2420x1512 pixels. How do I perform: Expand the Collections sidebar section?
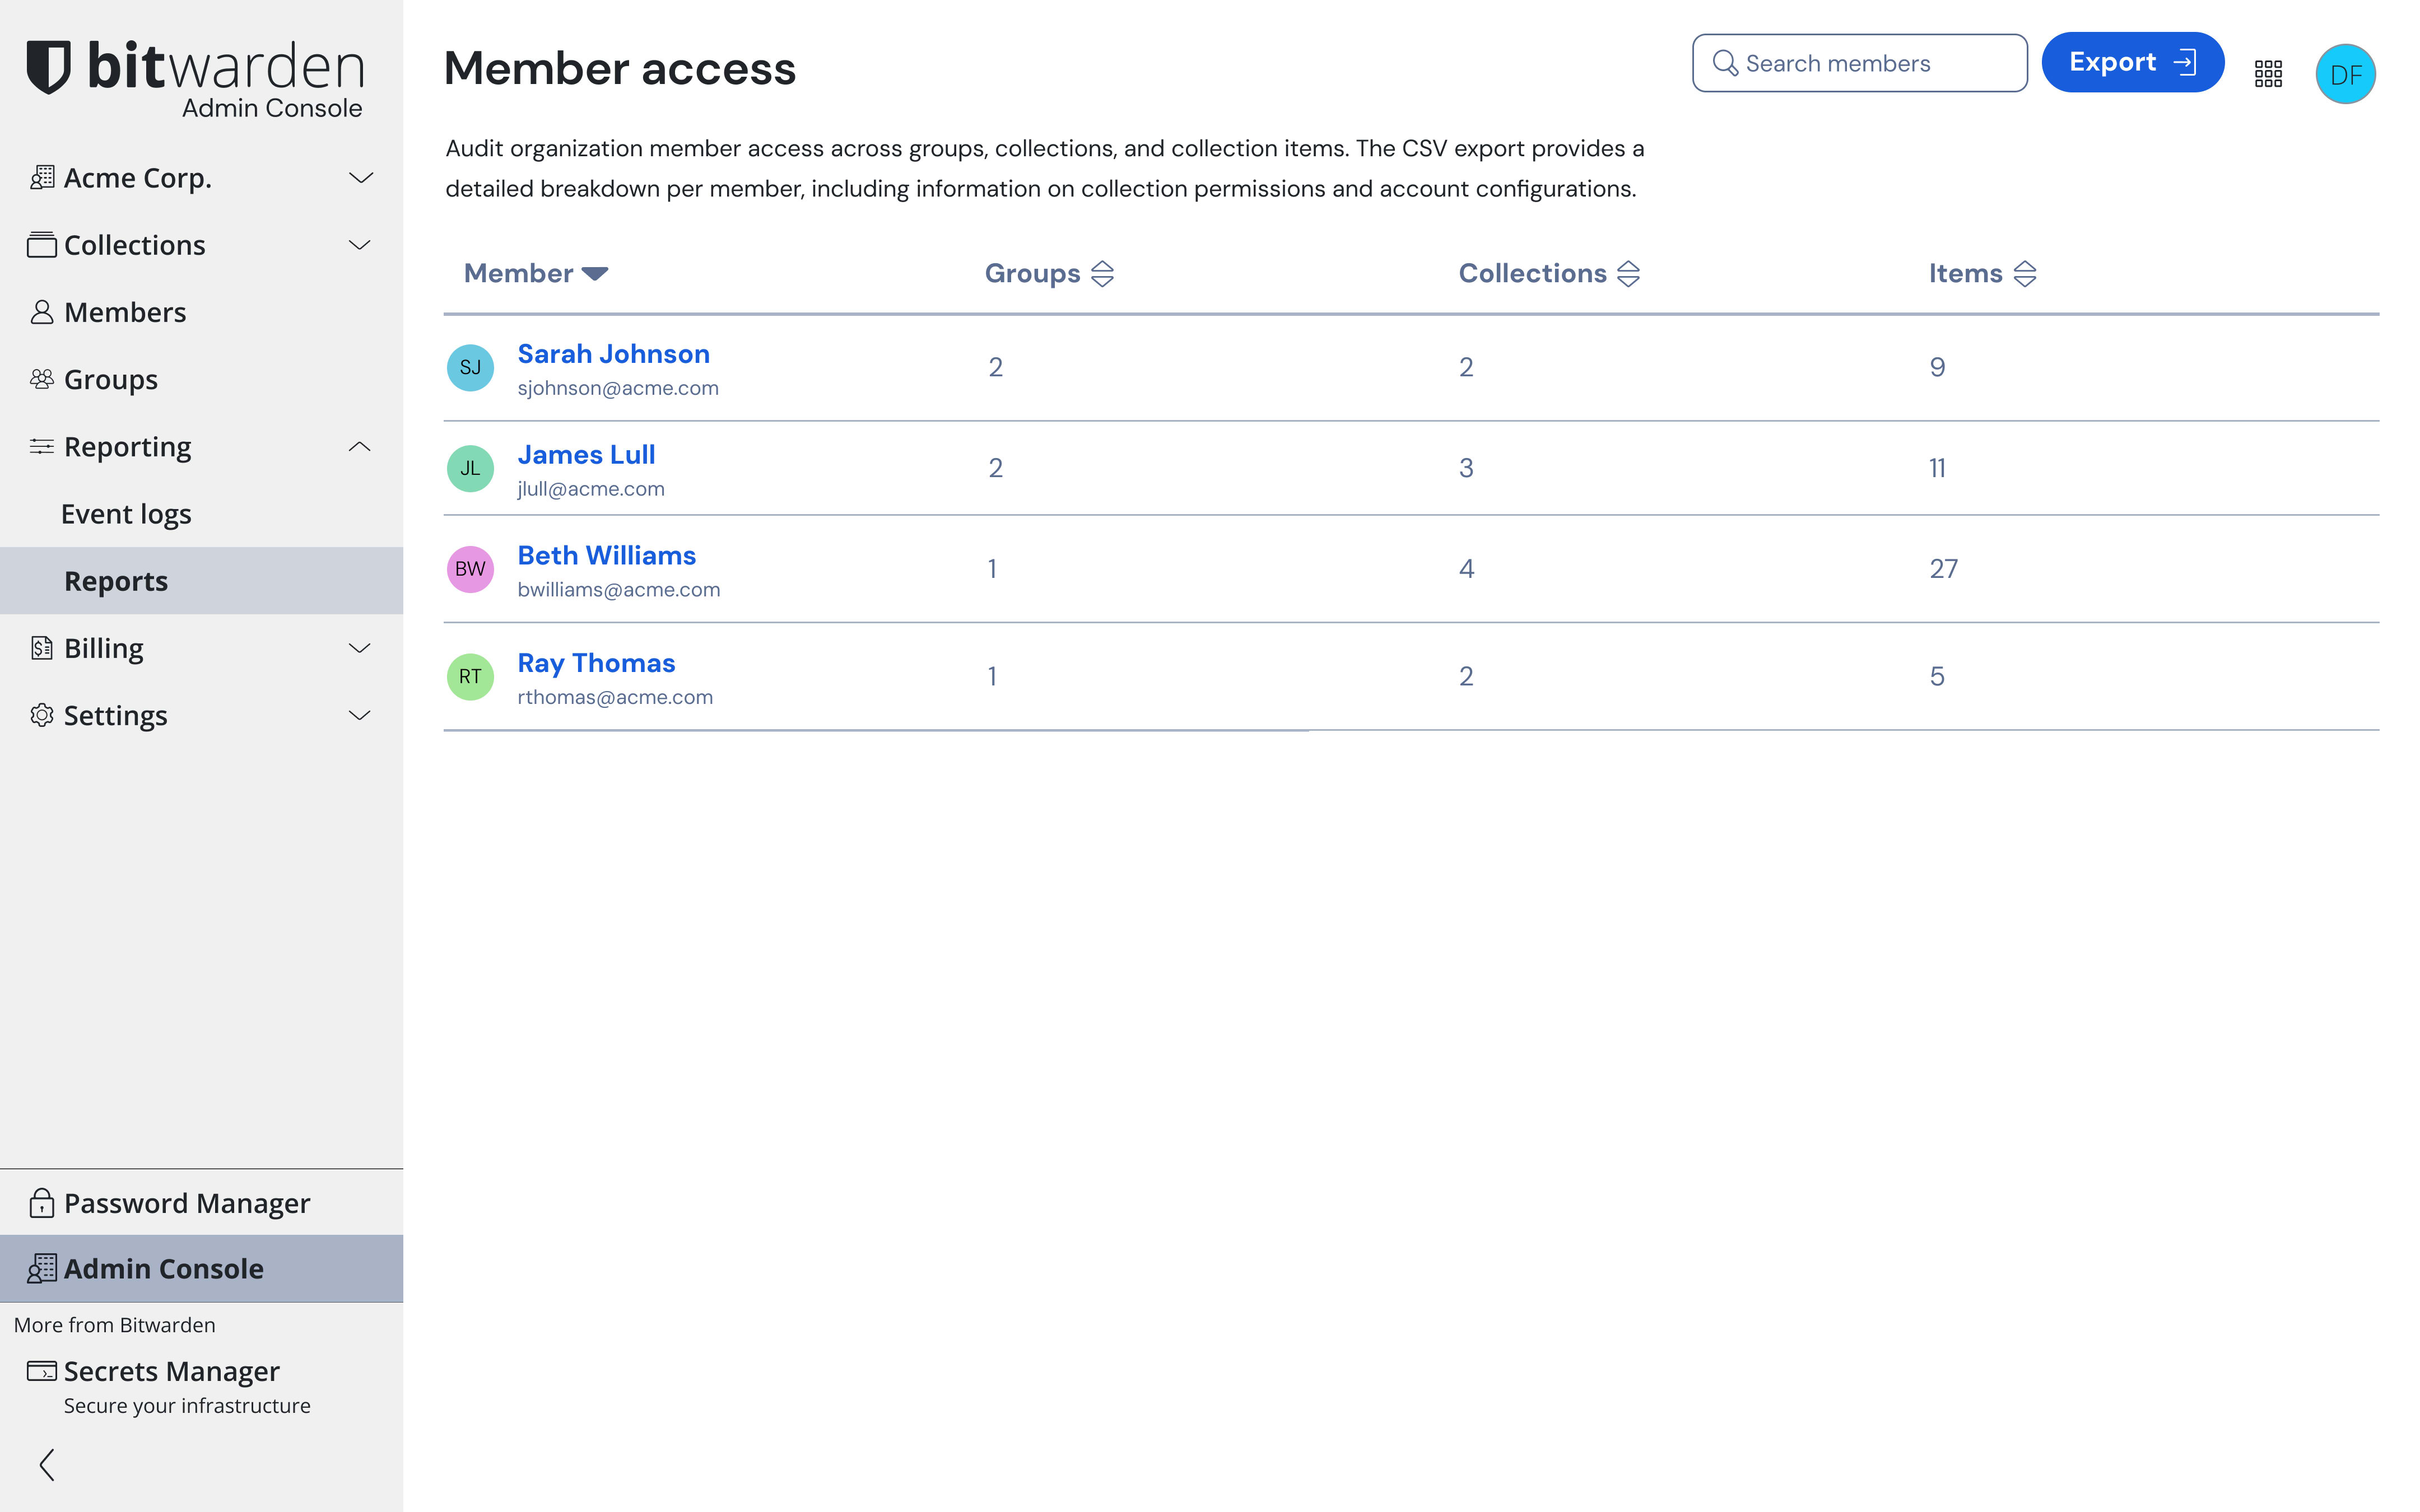pyautogui.click(x=360, y=244)
